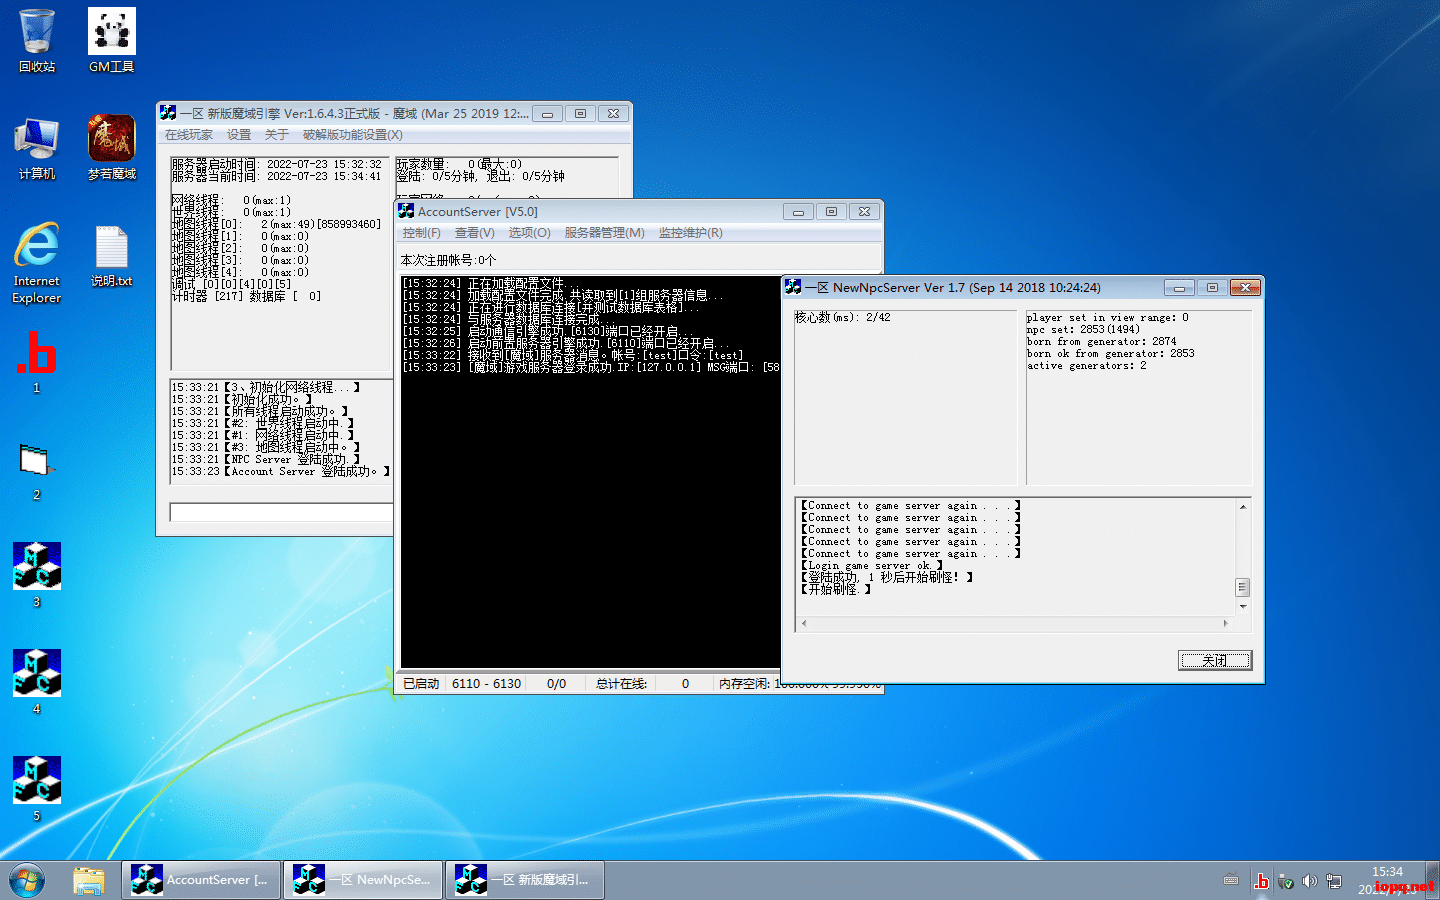Click the 关闭 button in NewNpcServer
Image resolution: width=1440 pixels, height=900 pixels.
1214,660
